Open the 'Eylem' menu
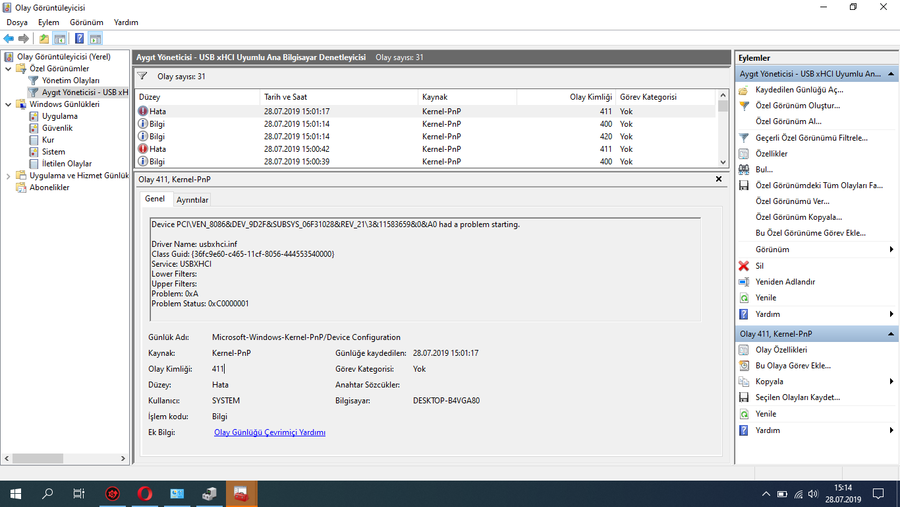 pyautogui.click(x=48, y=22)
